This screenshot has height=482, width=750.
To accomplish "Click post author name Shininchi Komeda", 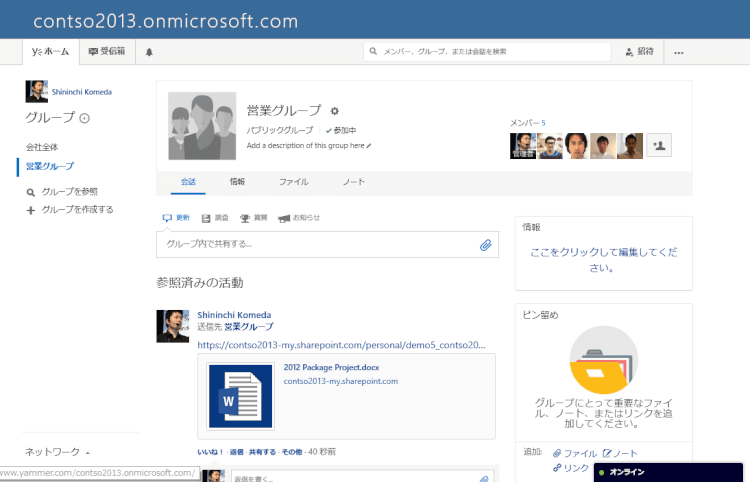I will coord(234,315).
